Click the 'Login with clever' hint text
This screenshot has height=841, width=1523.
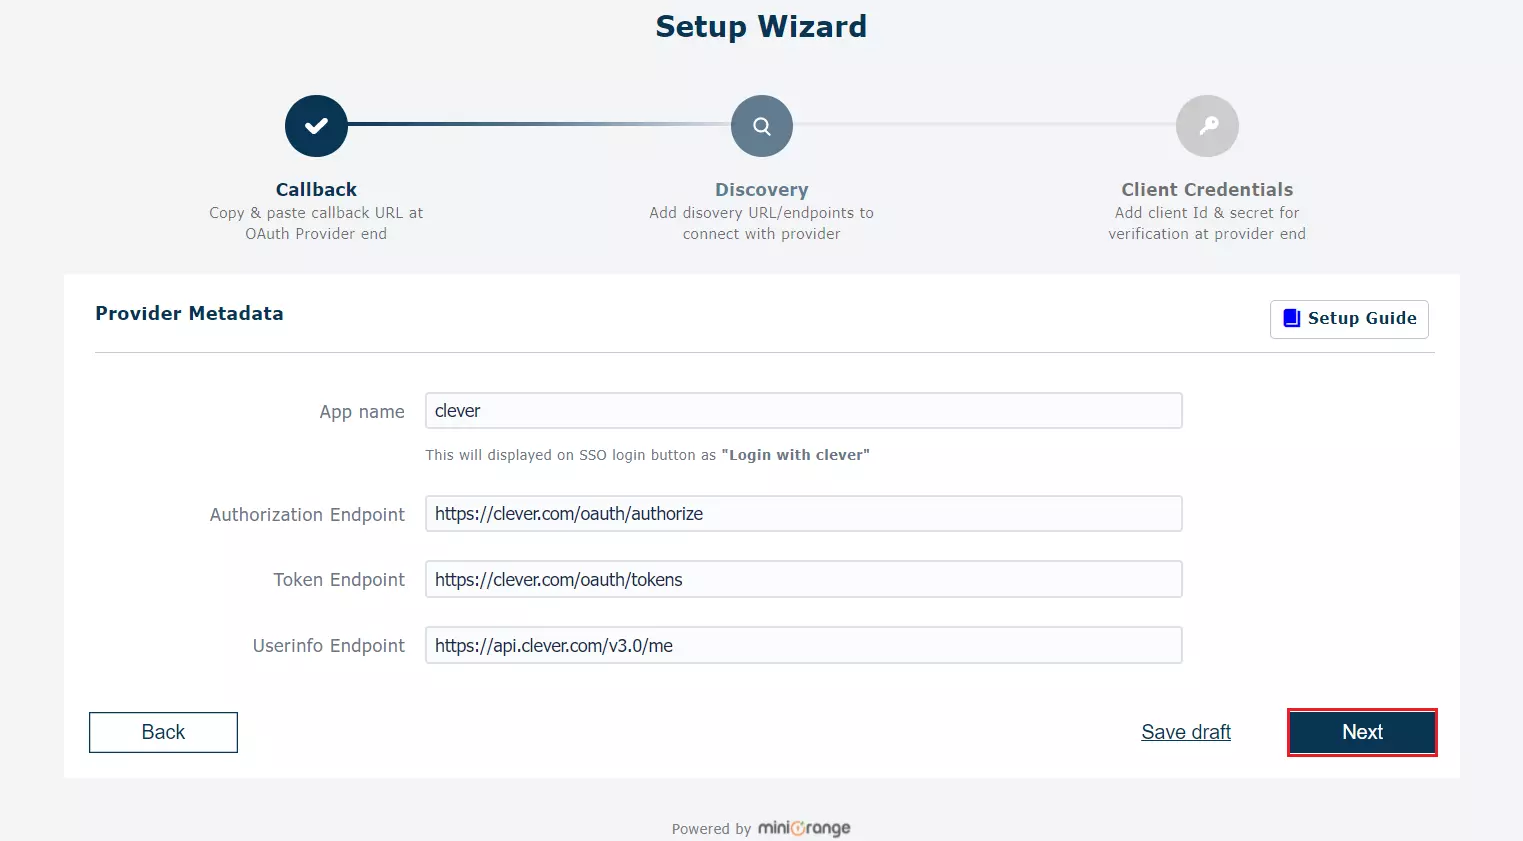click(795, 455)
